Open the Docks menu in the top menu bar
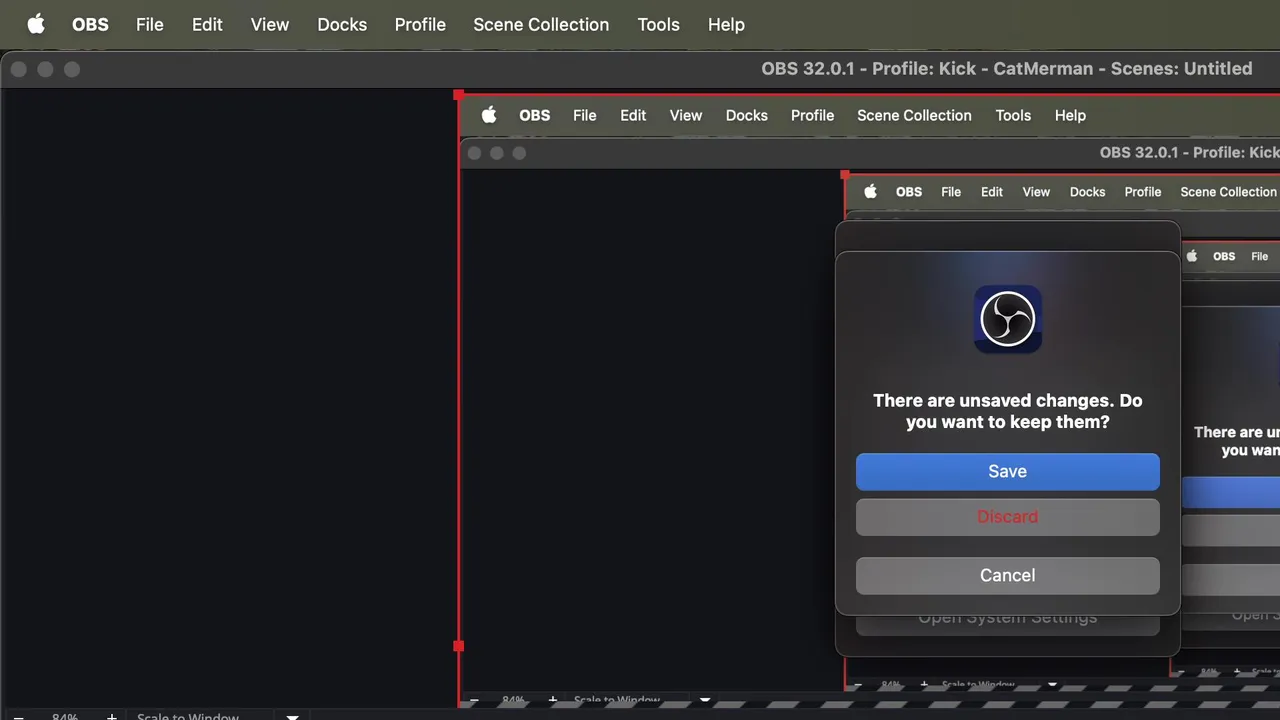 pos(342,24)
